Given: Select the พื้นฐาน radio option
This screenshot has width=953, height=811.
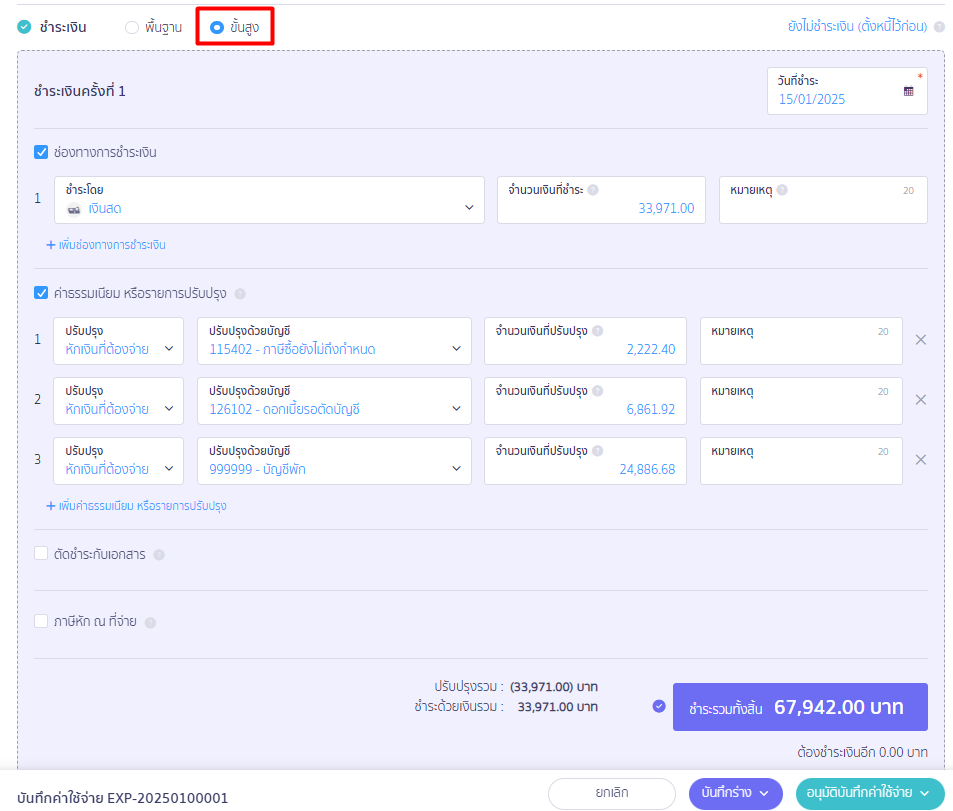Looking at the screenshot, I should [x=132, y=27].
